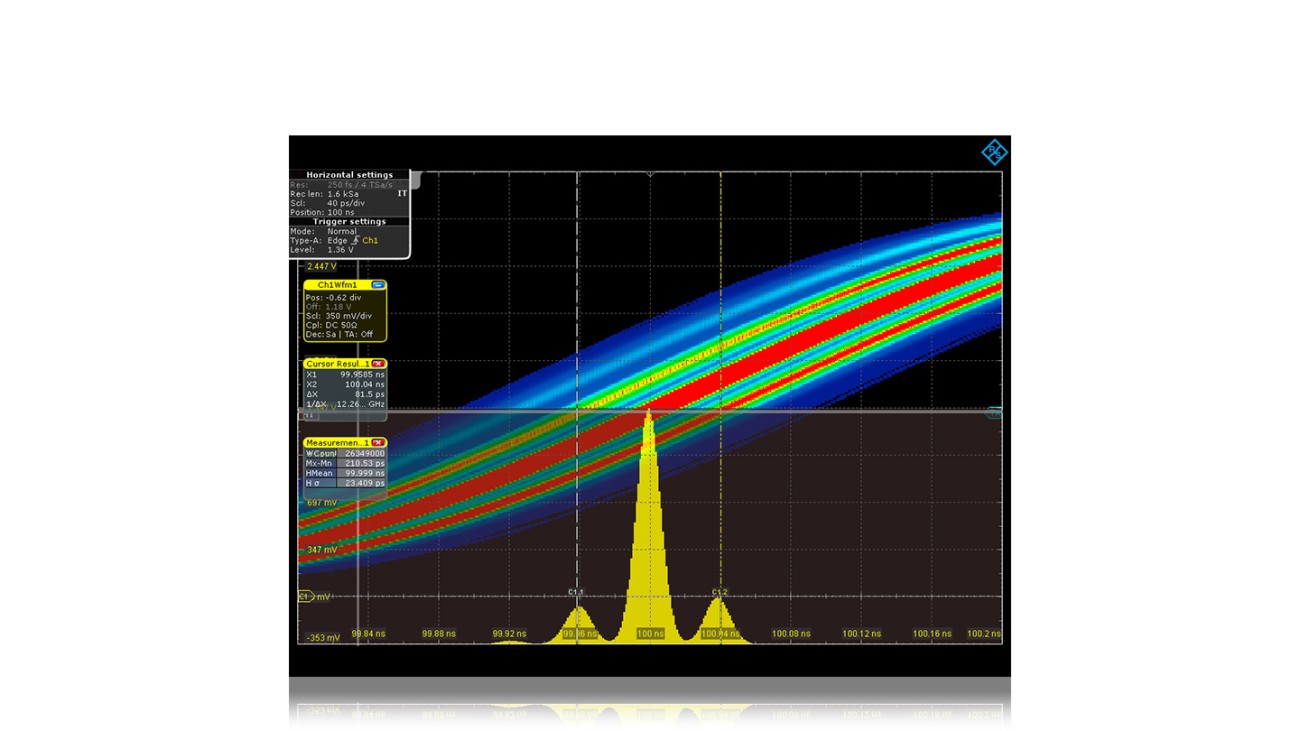The height and width of the screenshot is (731, 1300).
Task: Open the Trigger settings header
Action: pyautogui.click(x=350, y=222)
